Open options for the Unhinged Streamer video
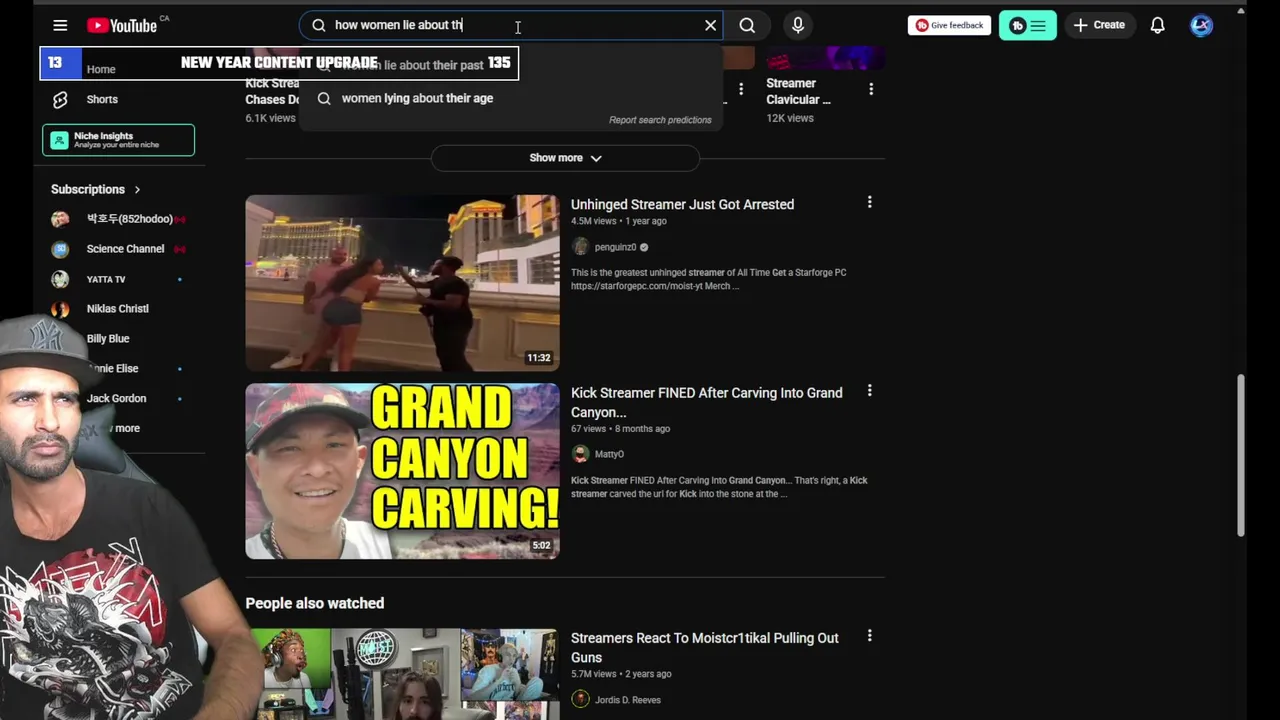The width and height of the screenshot is (1280, 720). (x=869, y=202)
